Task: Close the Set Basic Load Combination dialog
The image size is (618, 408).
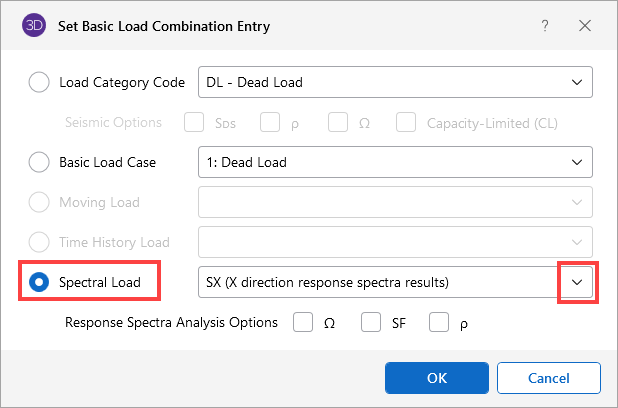Action: pyautogui.click(x=585, y=26)
